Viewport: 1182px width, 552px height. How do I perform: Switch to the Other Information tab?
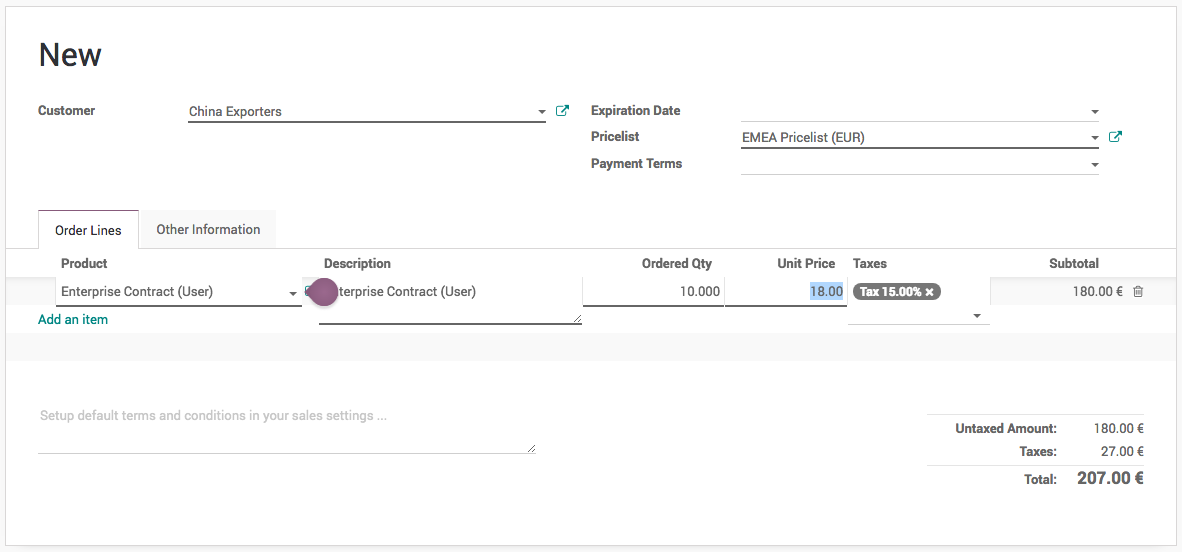point(208,229)
